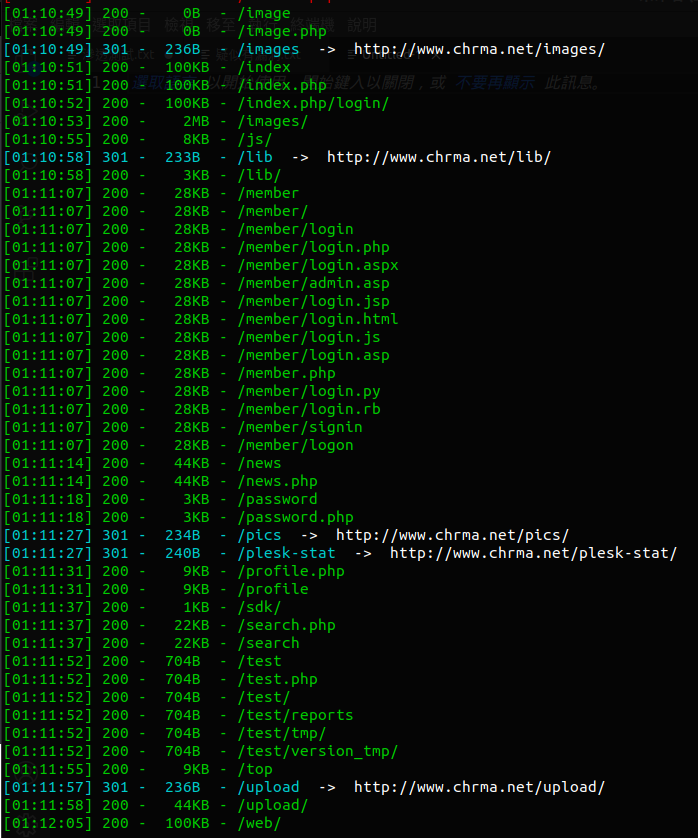Click the [01:11:58] timestamp
The height and width of the screenshot is (838, 698).
point(48,805)
